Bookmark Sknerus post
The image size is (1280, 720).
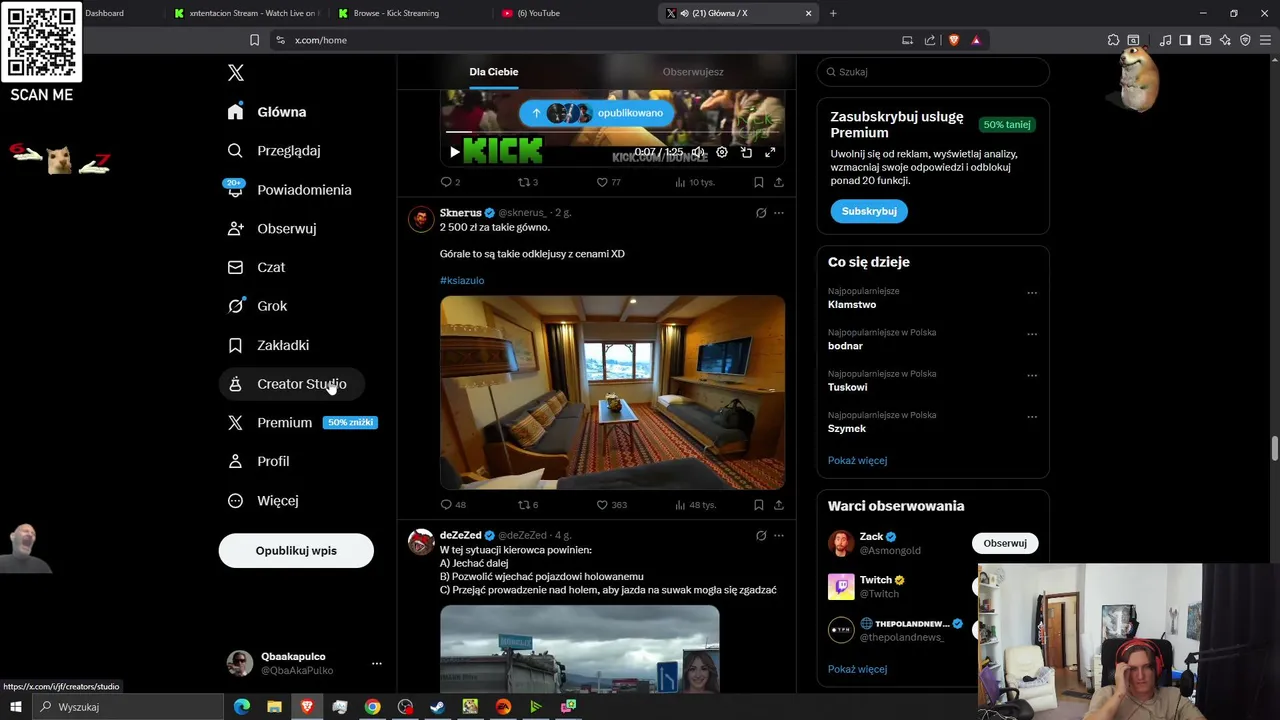759,505
